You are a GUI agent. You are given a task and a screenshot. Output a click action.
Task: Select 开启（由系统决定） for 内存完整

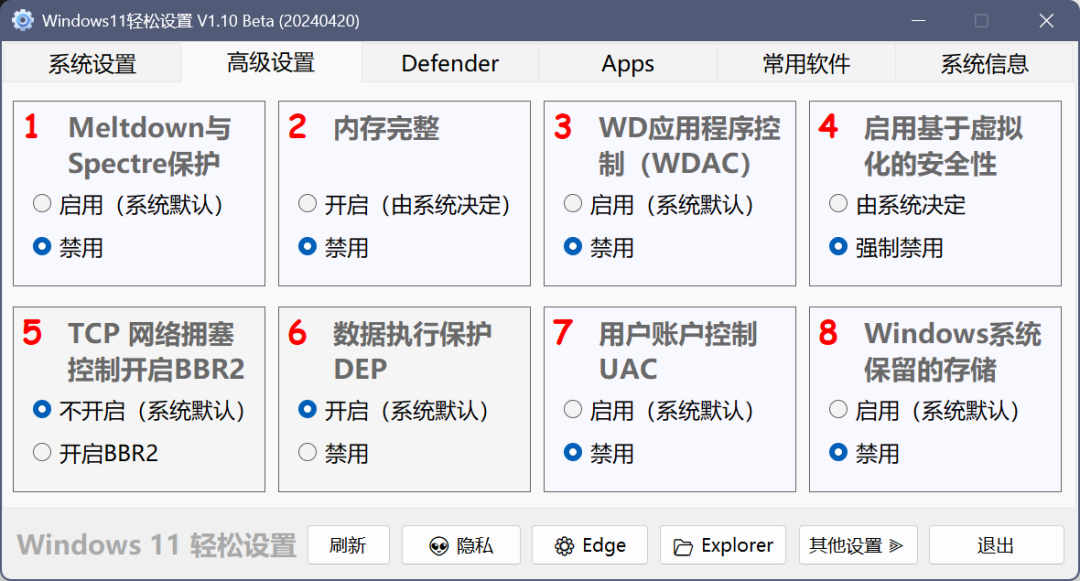[x=308, y=204]
